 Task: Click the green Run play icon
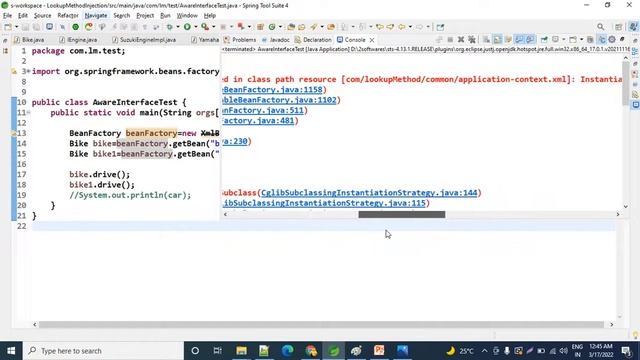[187, 27]
